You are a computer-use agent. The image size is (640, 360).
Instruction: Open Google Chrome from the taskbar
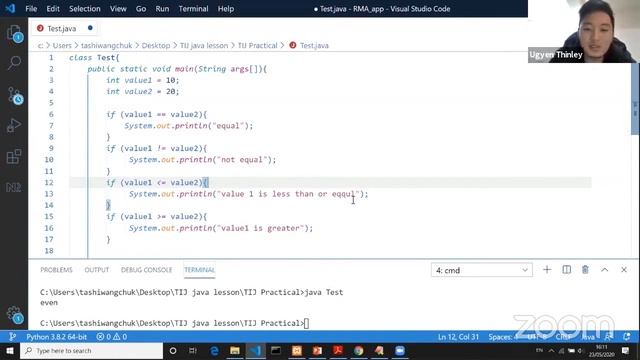pos(358,351)
